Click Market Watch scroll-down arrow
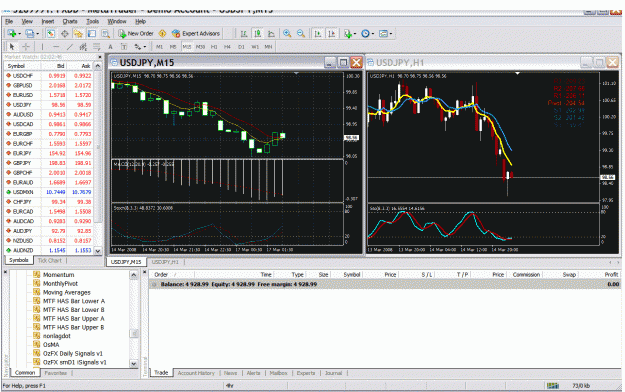This screenshot has height=392, width=625. [x=98, y=250]
